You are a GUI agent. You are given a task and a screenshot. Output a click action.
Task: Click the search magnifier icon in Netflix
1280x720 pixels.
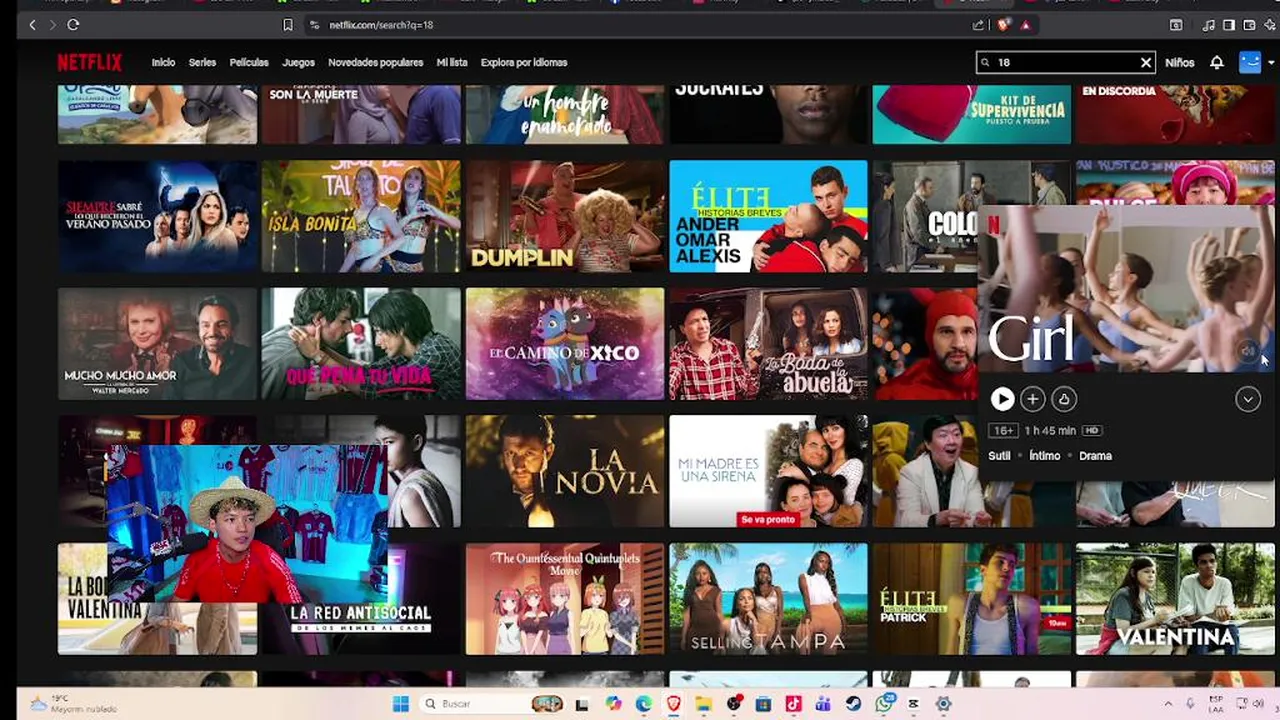click(986, 62)
